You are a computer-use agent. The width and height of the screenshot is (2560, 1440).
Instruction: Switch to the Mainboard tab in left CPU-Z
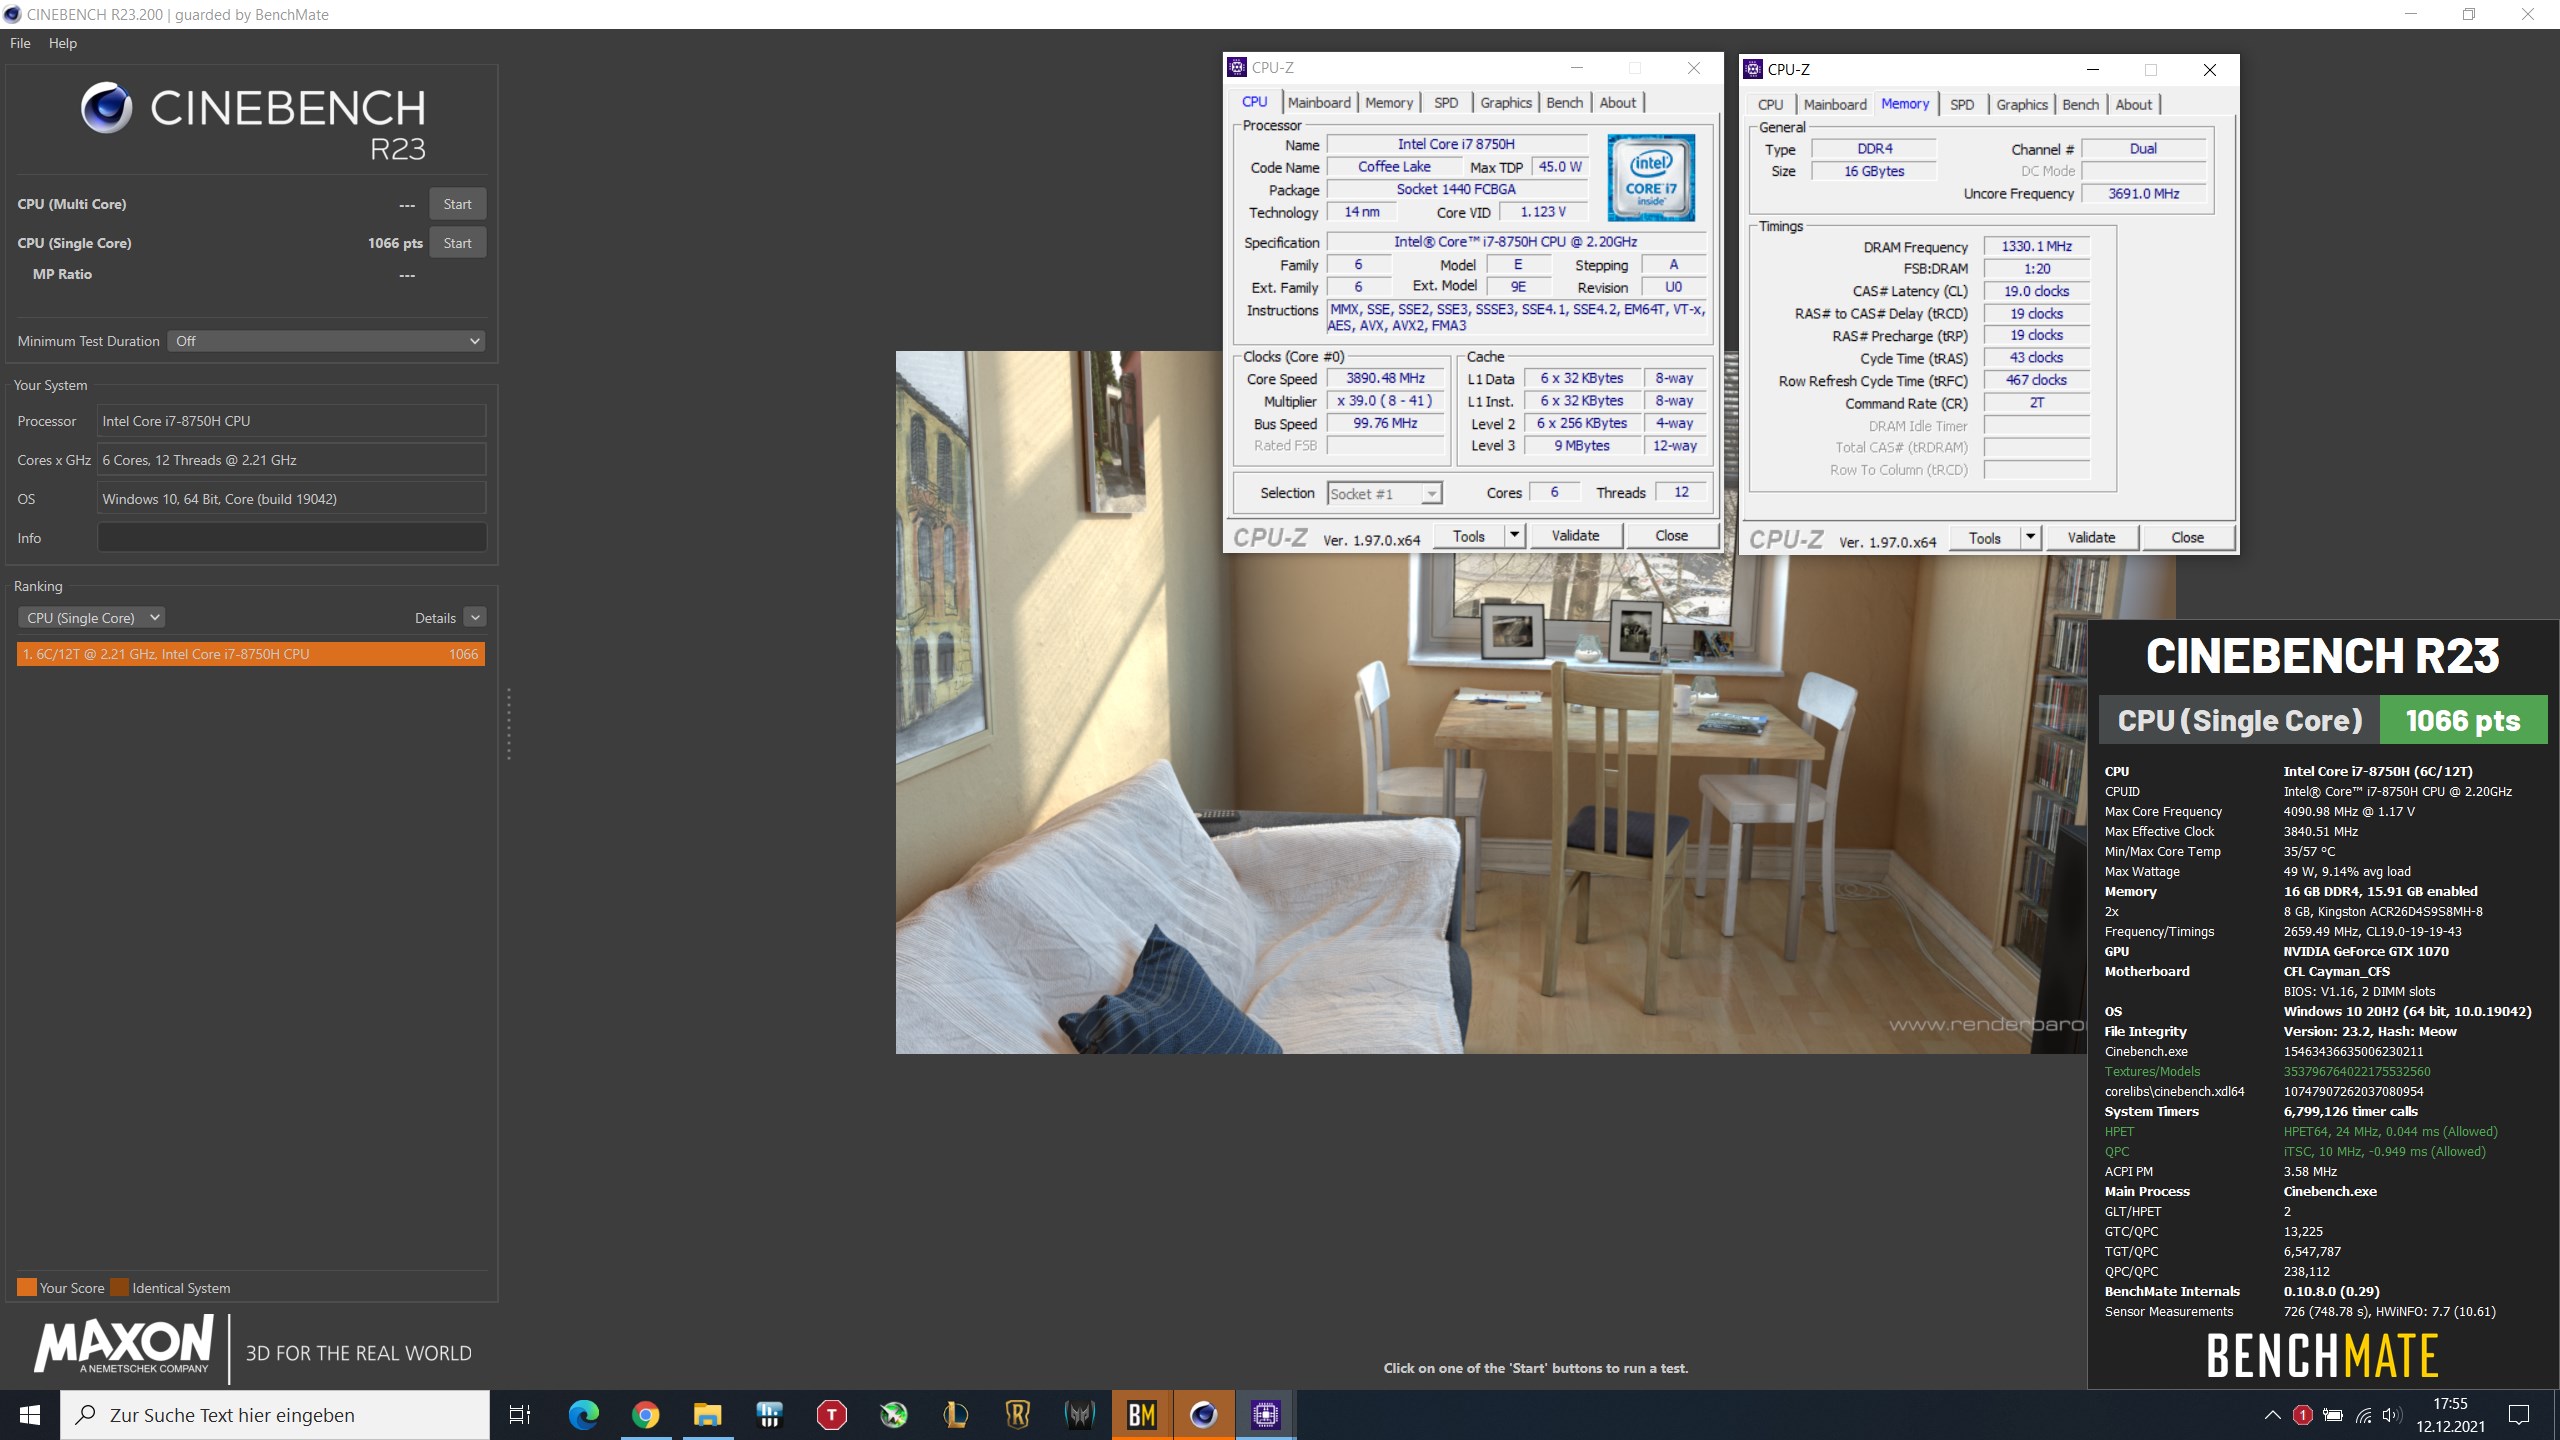[x=1319, y=102]
